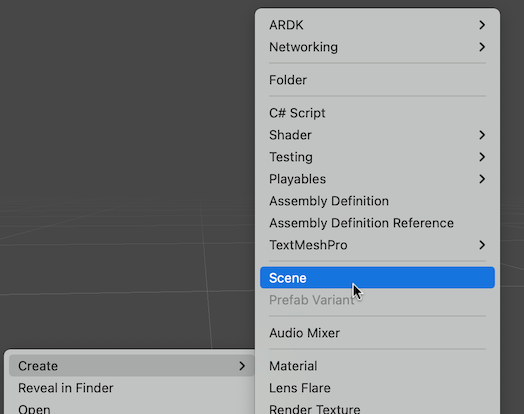Screen dimensions: 524x414
Task: Create a new Folder
Action: (x=377, y=80)
